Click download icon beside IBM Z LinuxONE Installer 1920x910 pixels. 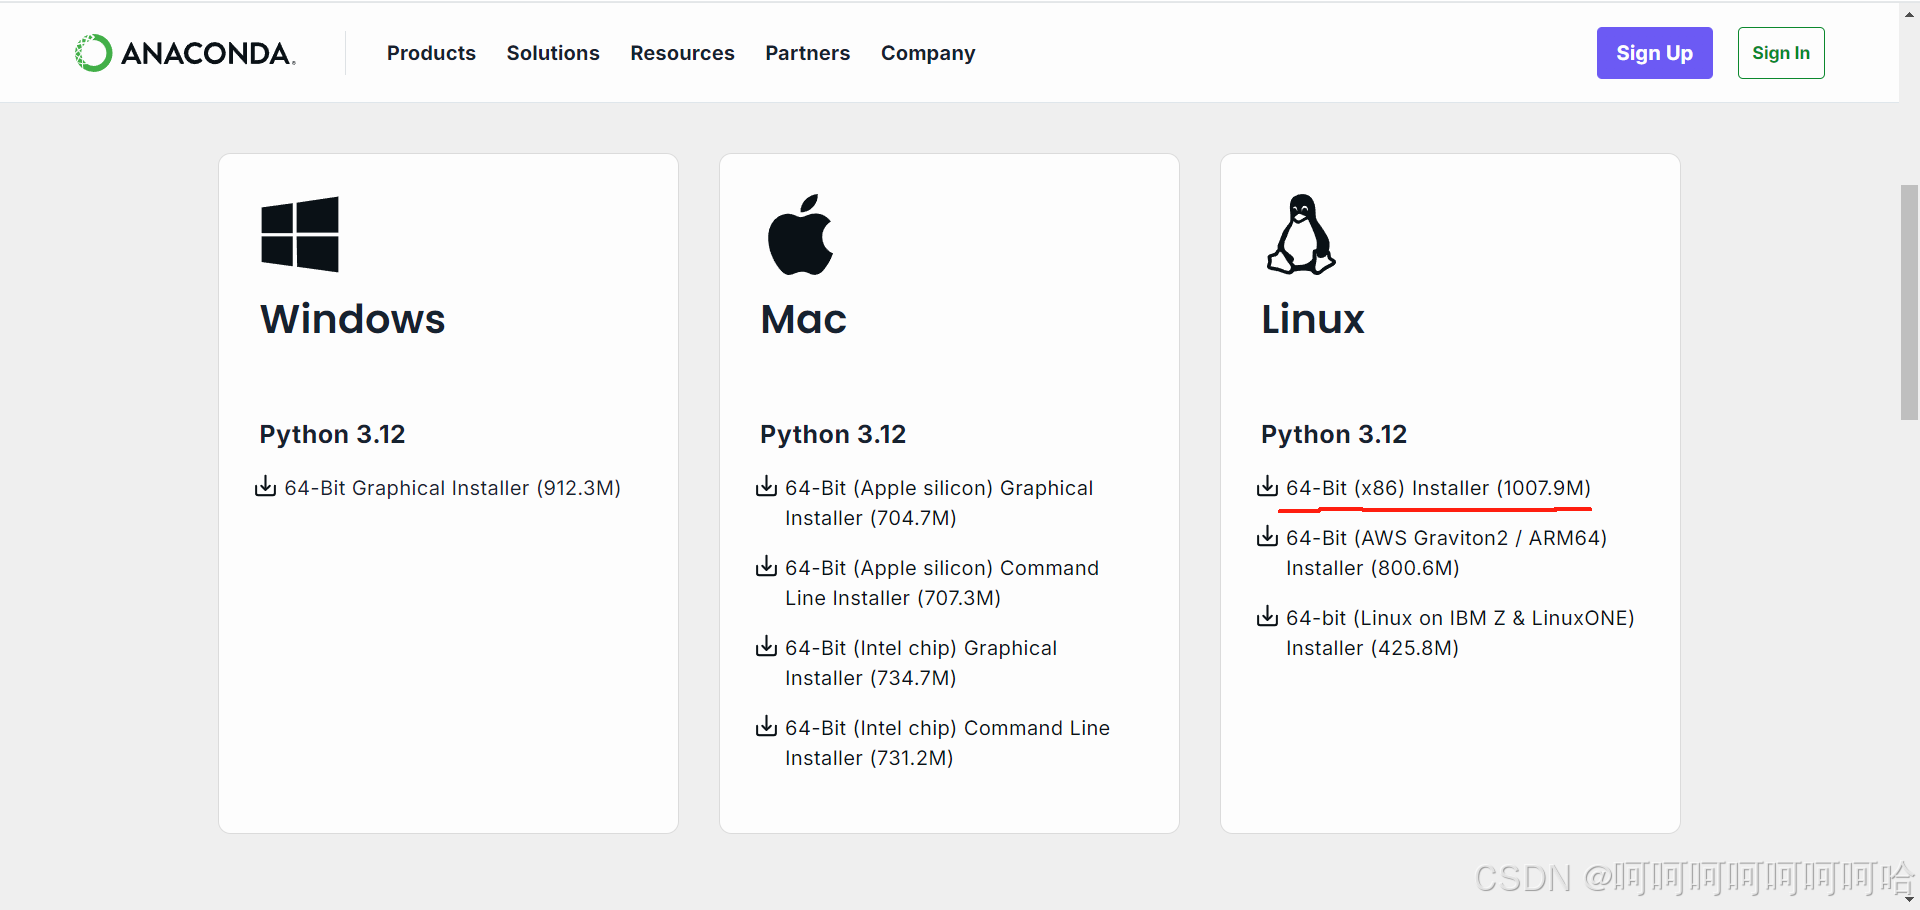[x=1267, y=617]
